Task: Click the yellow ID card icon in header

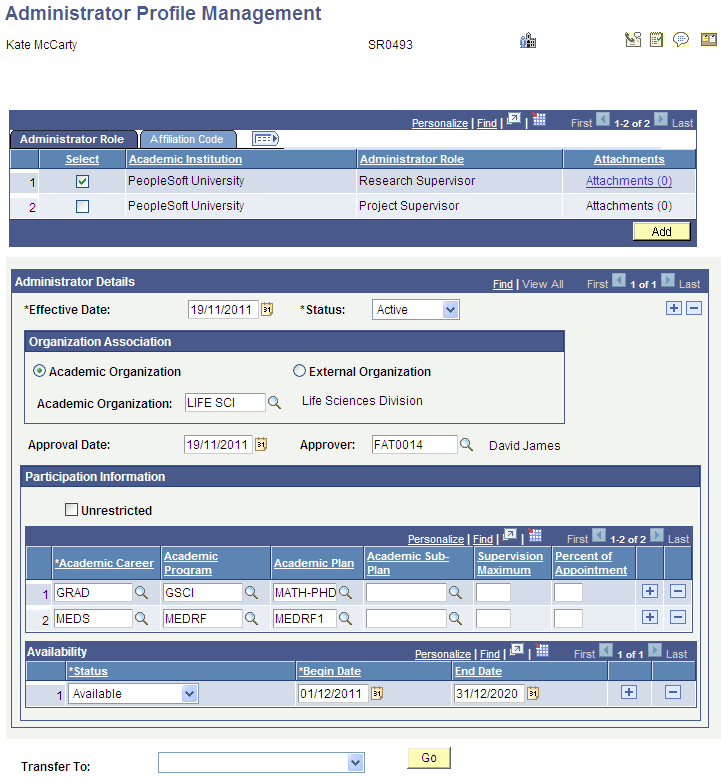Action: 709,40
